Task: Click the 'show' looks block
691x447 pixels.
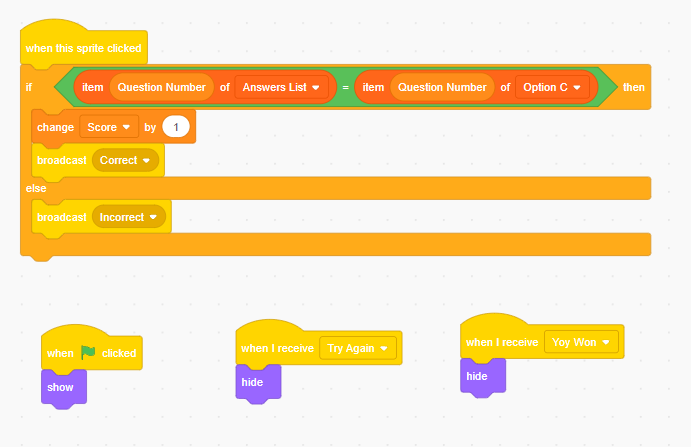Action: pos(64,387)
